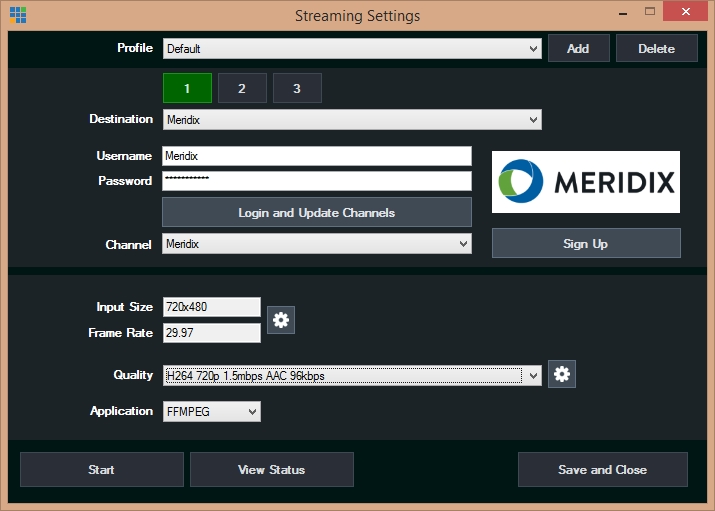Screen dimensions: 715x511
Task: Focus the Username text field
Action: pos(316,156)
